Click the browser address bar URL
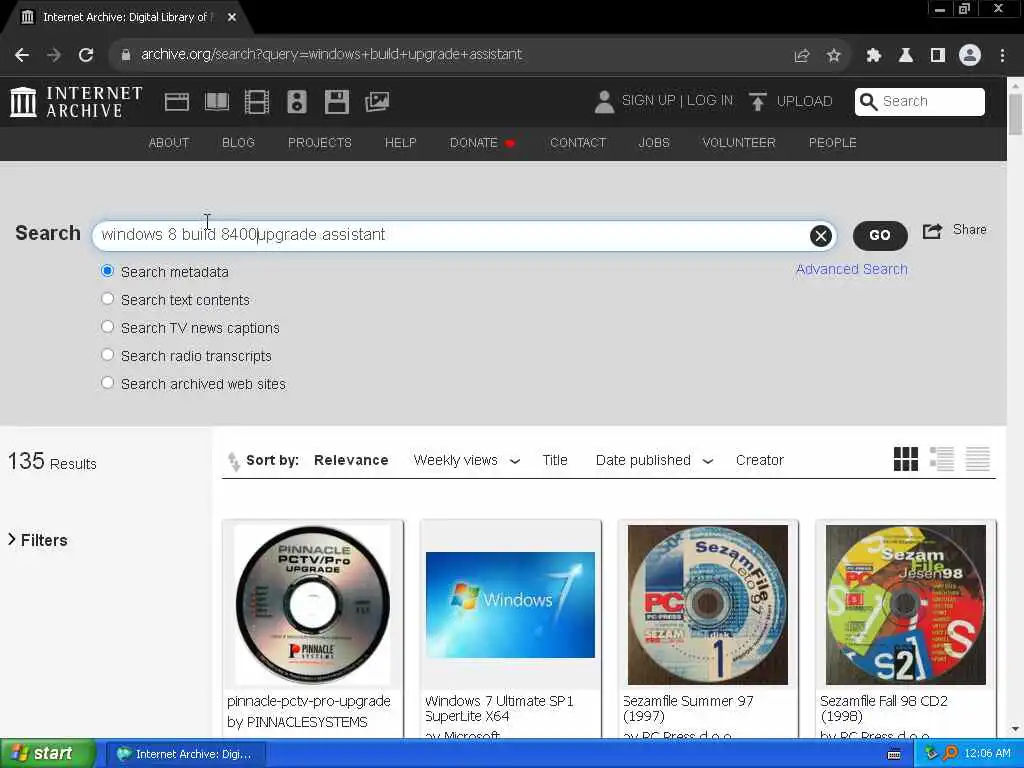1024x768 pixels. click(x=331, y=55)
